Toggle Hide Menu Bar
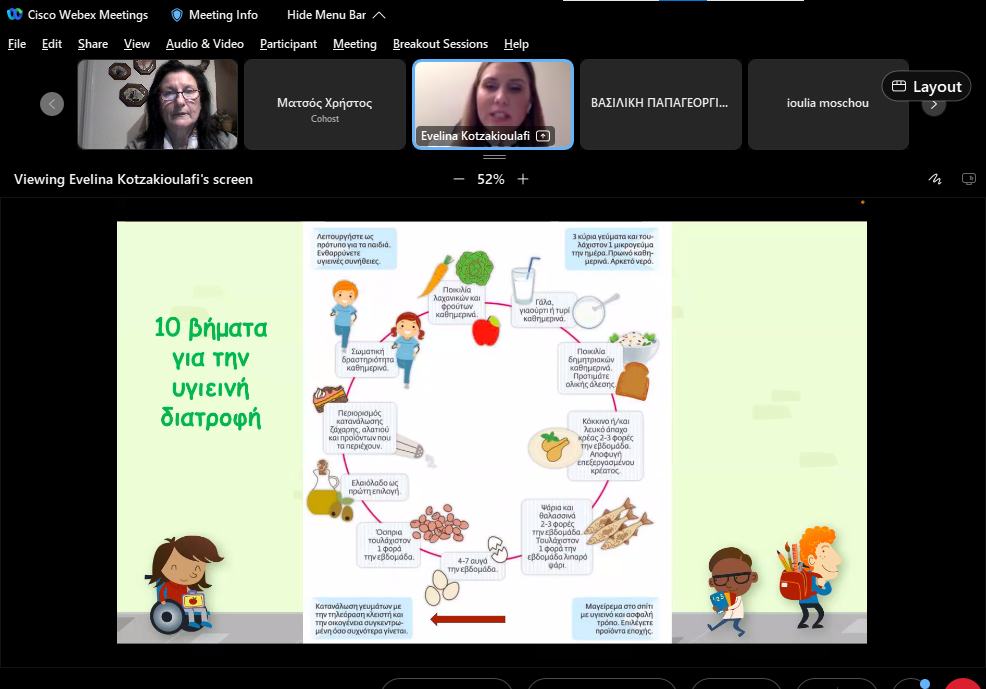This screenshot has width=986, height=689. [335, 15]
